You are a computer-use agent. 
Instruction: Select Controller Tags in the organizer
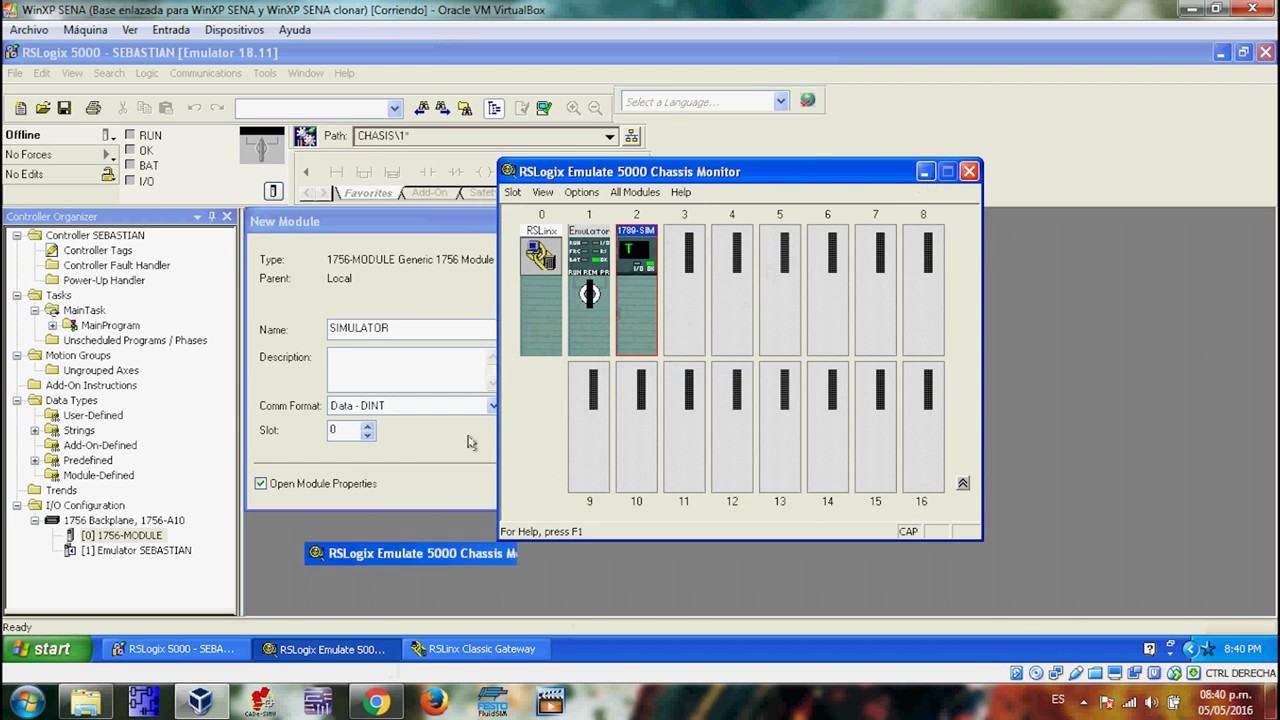click(x=98, y=251)
